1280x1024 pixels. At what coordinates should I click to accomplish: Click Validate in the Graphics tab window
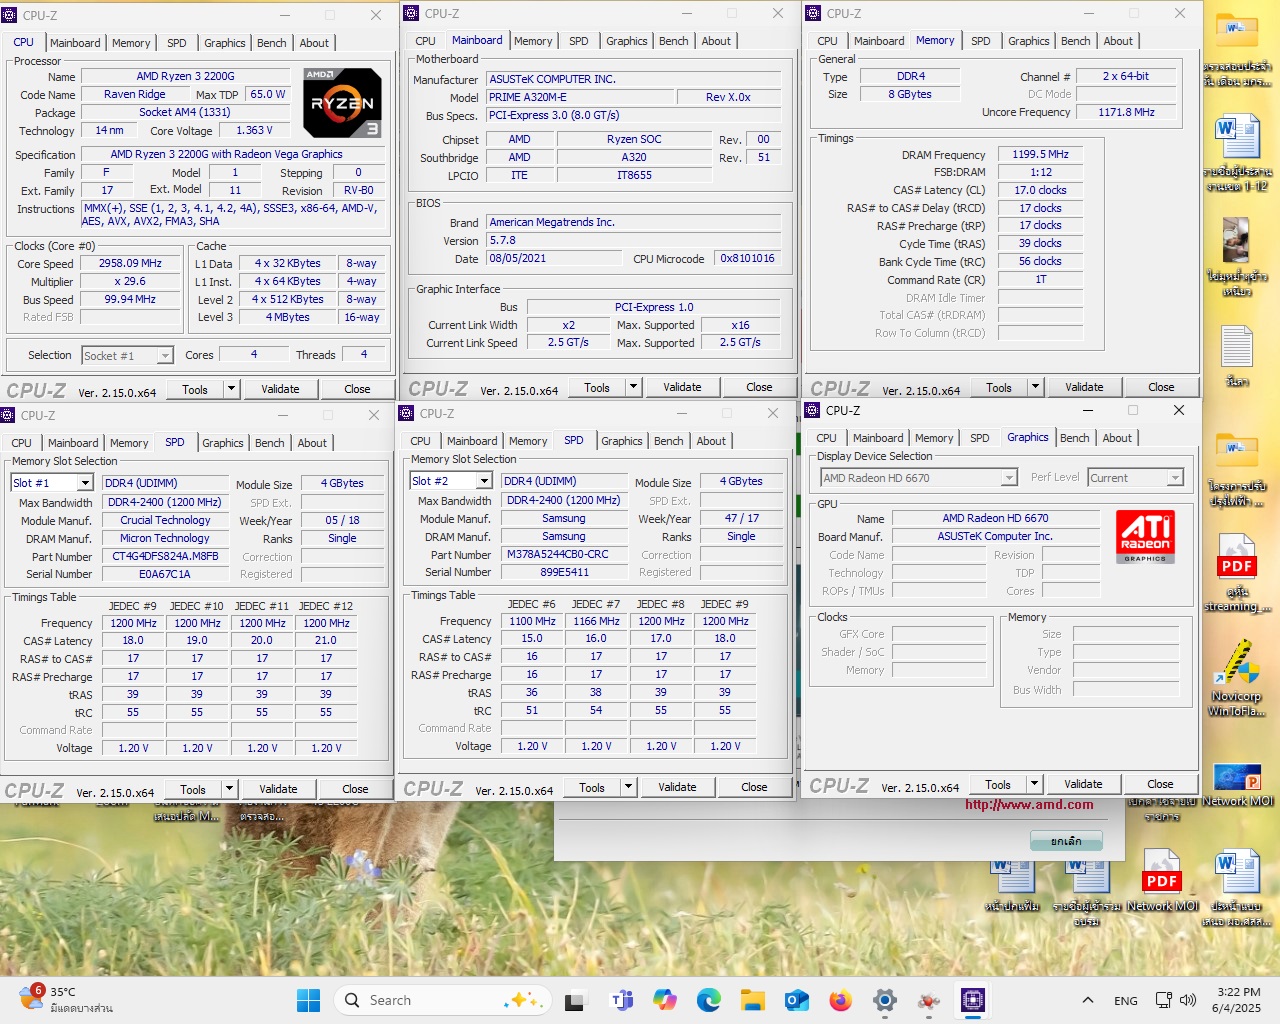[x=1083, y=784]
